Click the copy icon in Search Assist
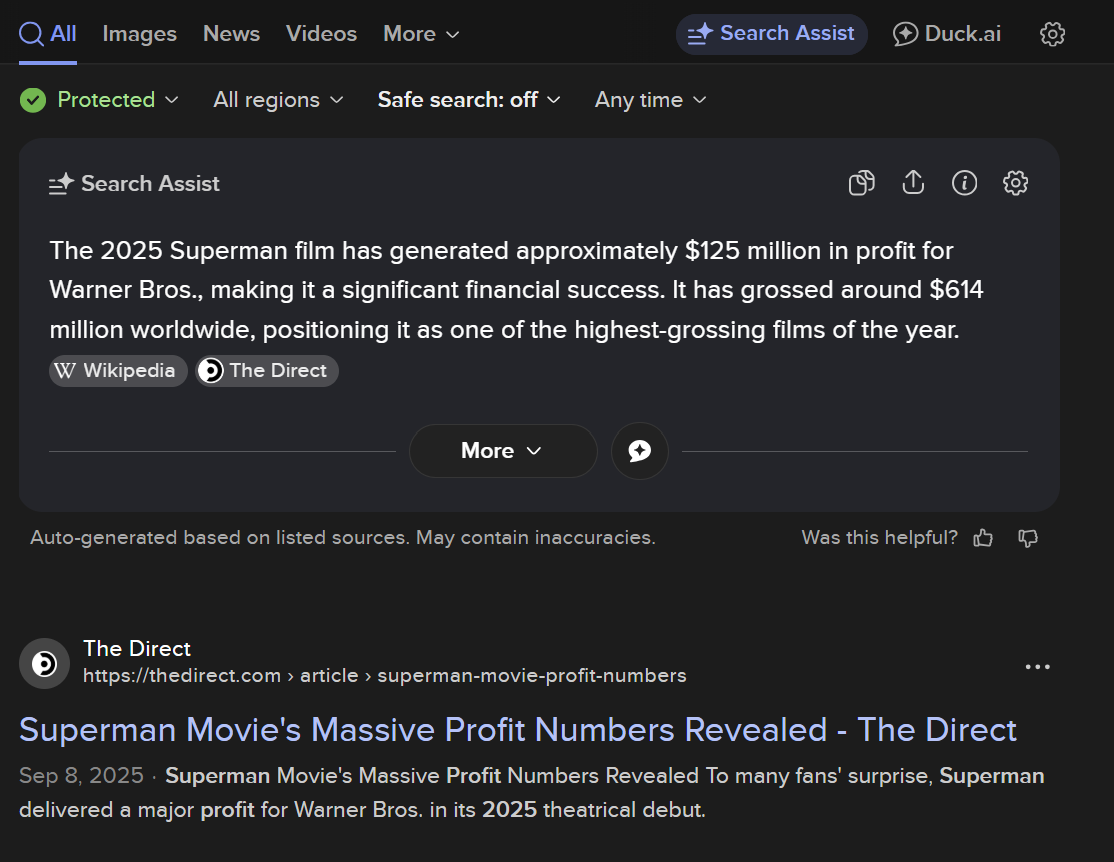The height and width of the screenshot is (862, 1114). (862, 183)
